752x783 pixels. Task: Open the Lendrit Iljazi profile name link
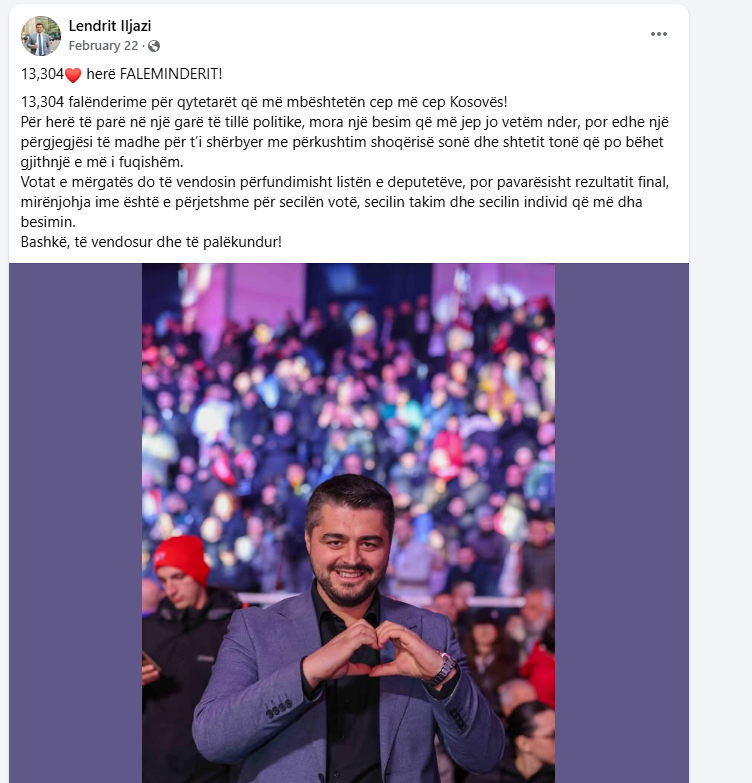pos(110,26)
